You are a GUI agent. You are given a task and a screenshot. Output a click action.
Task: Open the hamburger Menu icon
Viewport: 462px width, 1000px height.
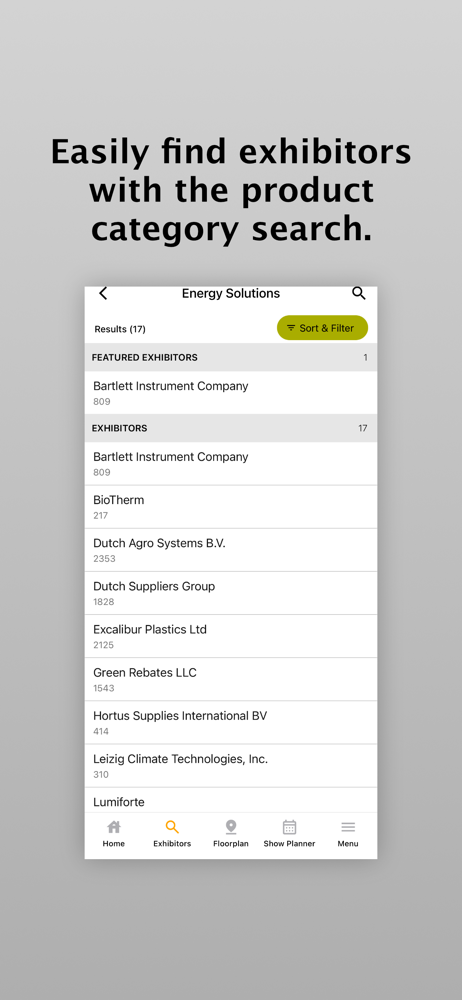348,827
